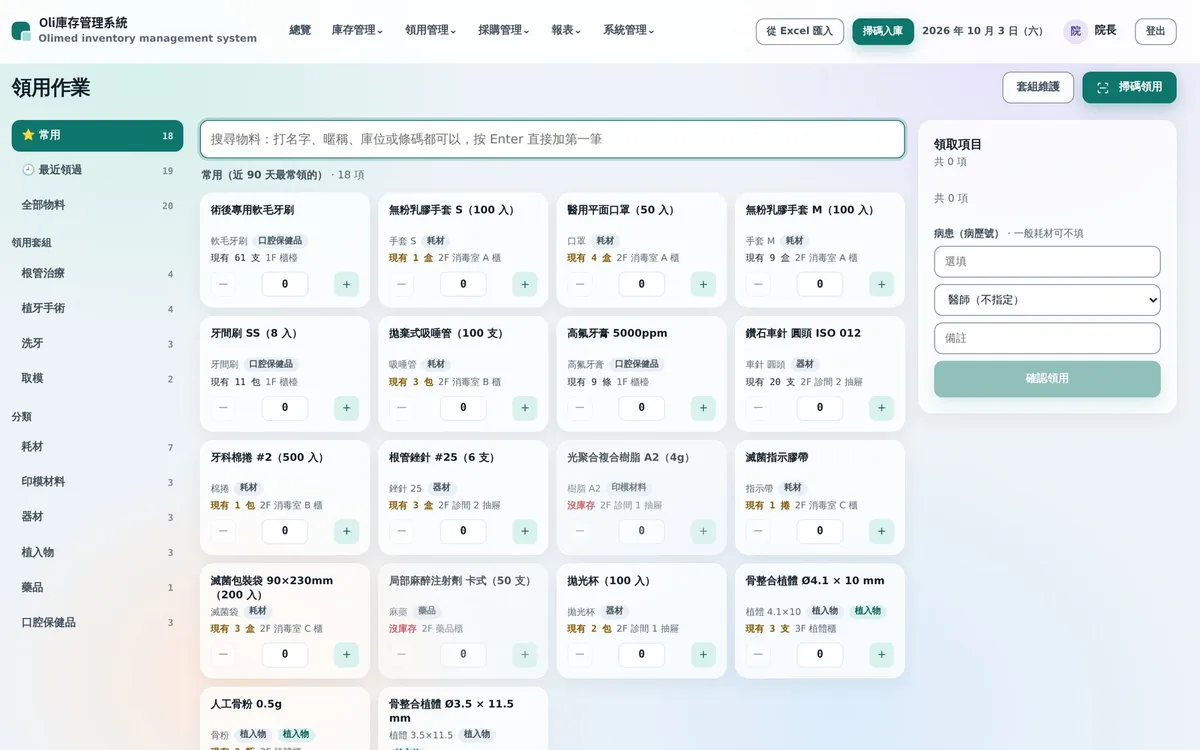Start 掃碼領用 scanning

pyautogui.click(x=1129, y=87)
